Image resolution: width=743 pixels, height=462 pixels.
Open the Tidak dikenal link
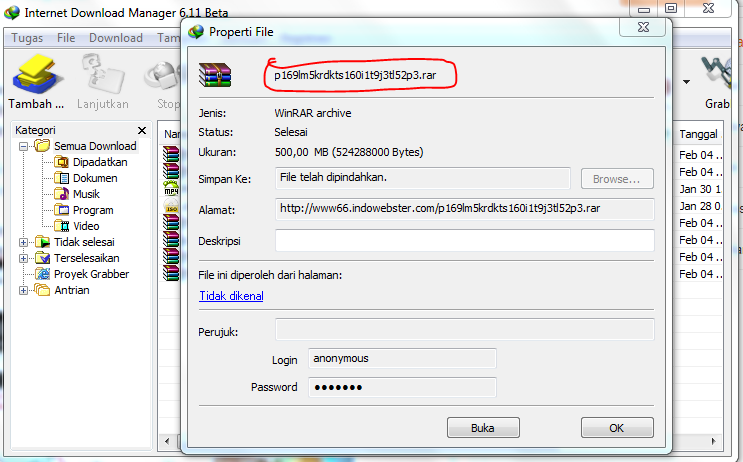231,296
